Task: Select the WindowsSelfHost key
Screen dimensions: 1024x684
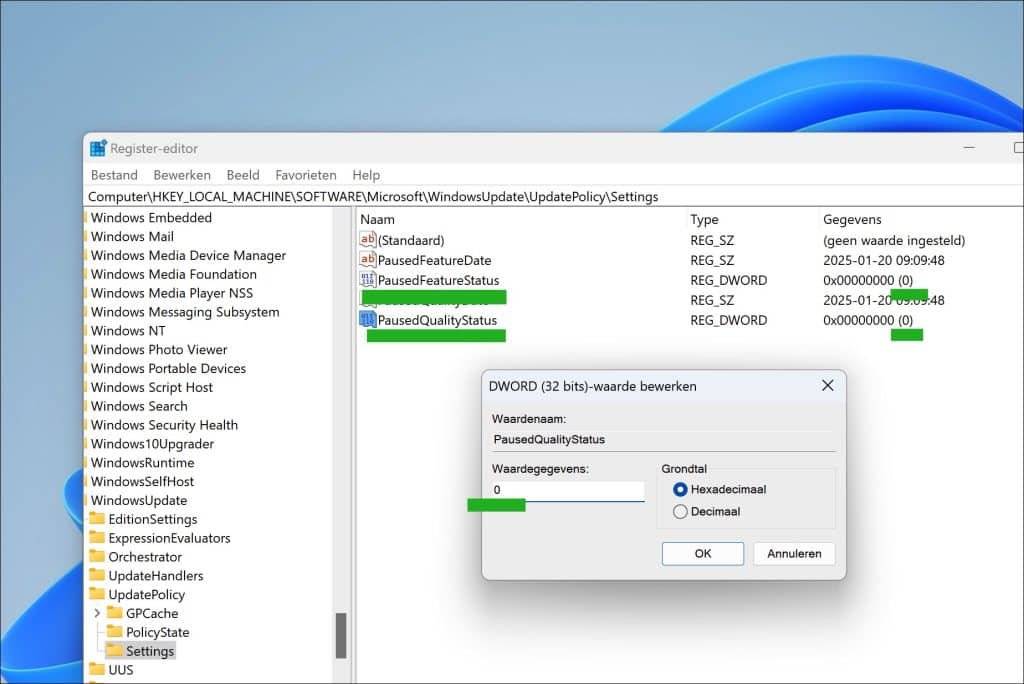Action: (x=142, y=481)
